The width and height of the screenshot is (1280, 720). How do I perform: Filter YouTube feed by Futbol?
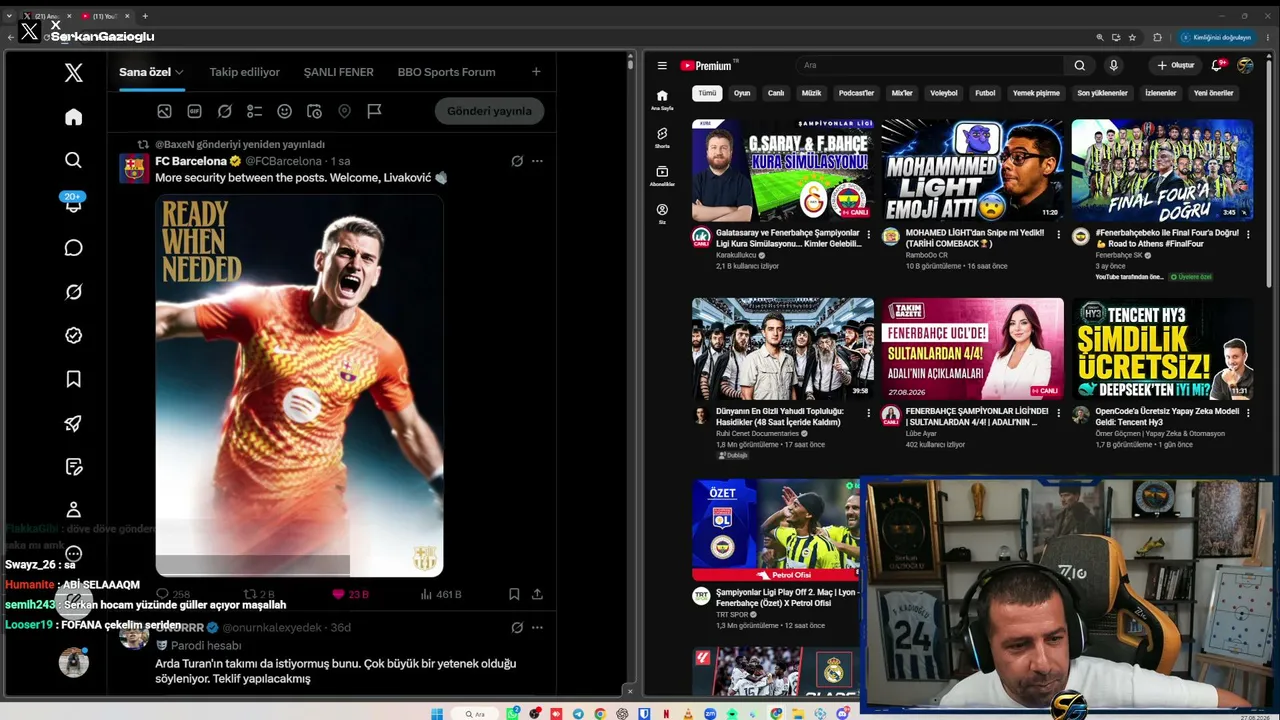pos(985,93)
